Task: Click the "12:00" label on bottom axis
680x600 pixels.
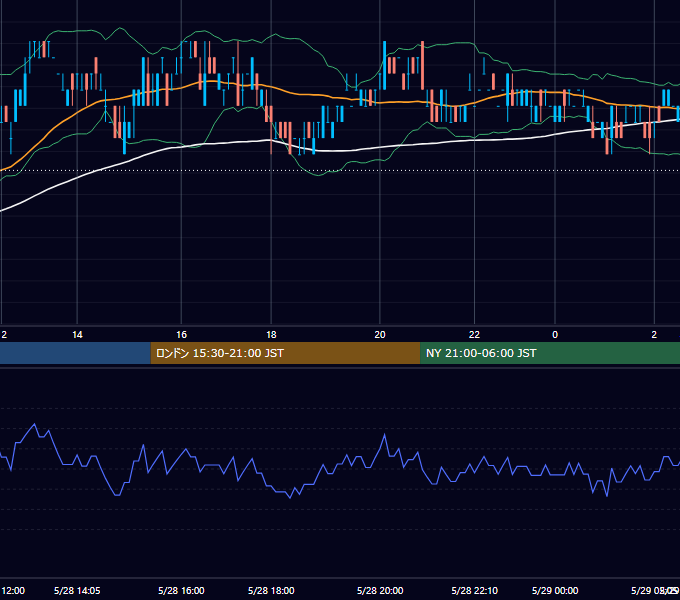Action: pyautogui.click(x=13, y=590)
